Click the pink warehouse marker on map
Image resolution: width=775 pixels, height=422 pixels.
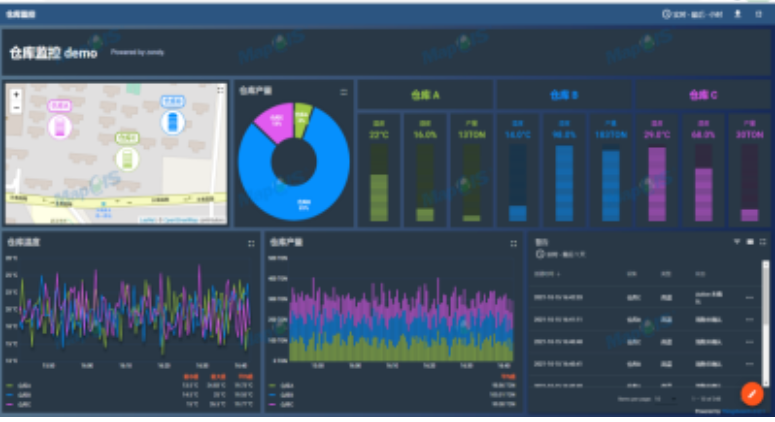[60, 127]
